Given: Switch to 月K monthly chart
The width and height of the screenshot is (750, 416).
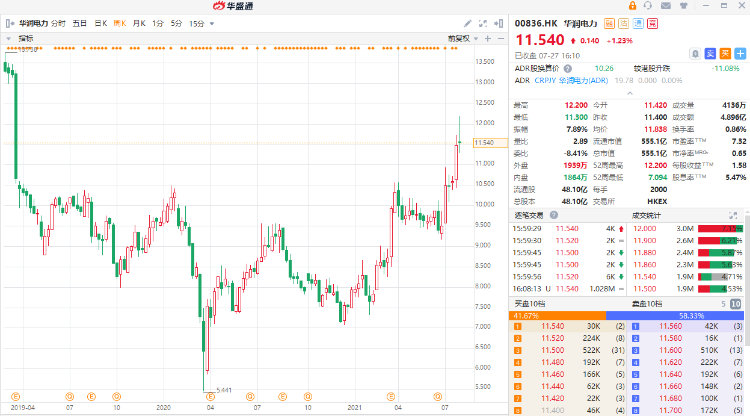Looking at the screenshot, I should 139,23.
